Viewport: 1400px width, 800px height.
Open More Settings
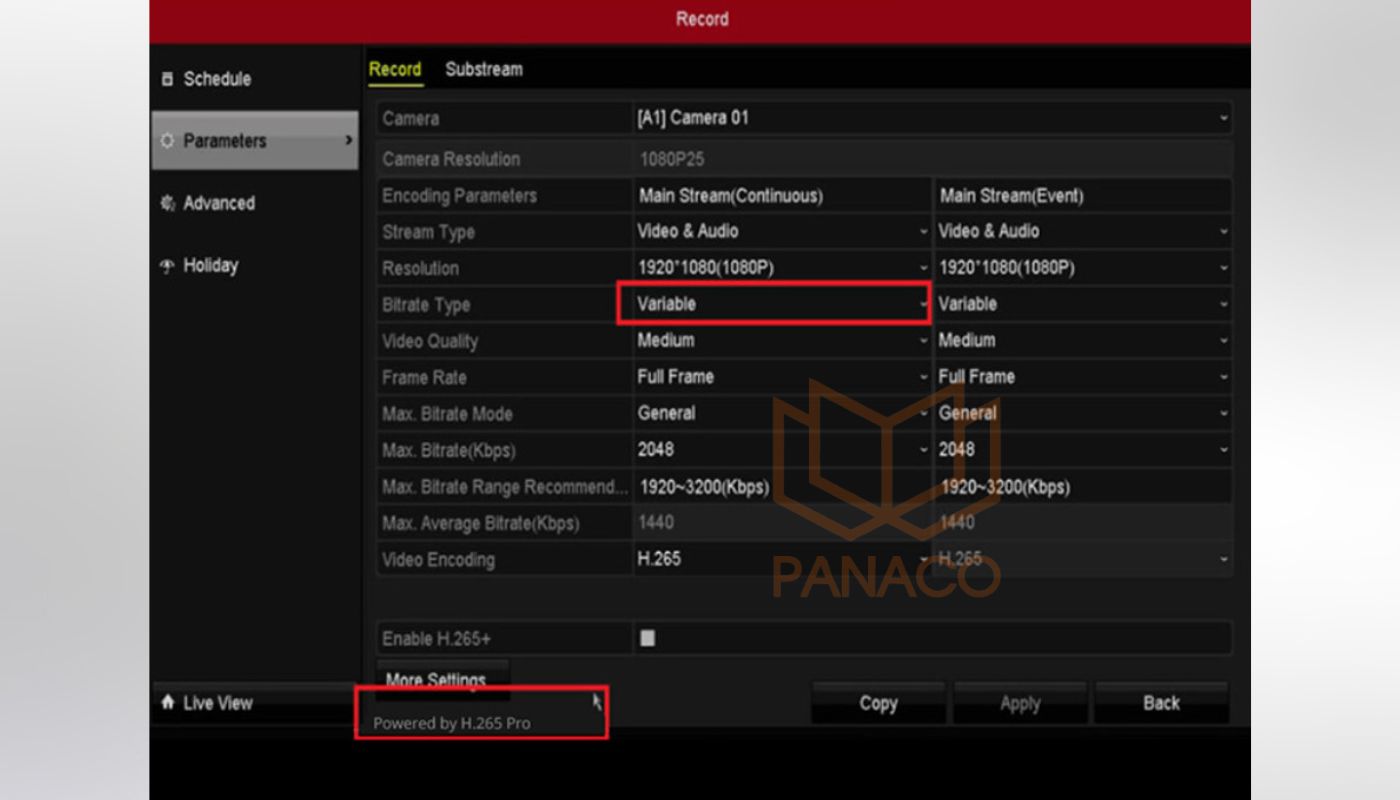tap(437, 680)
